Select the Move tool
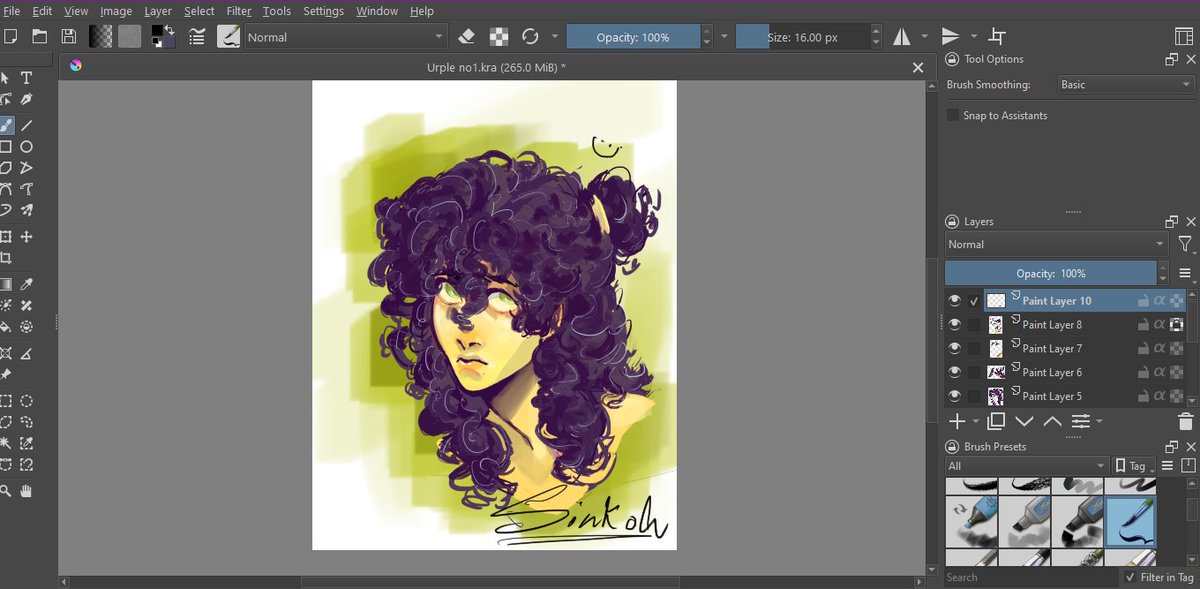Viewport: 1200px width, 589px height. [x=27, y=237]
